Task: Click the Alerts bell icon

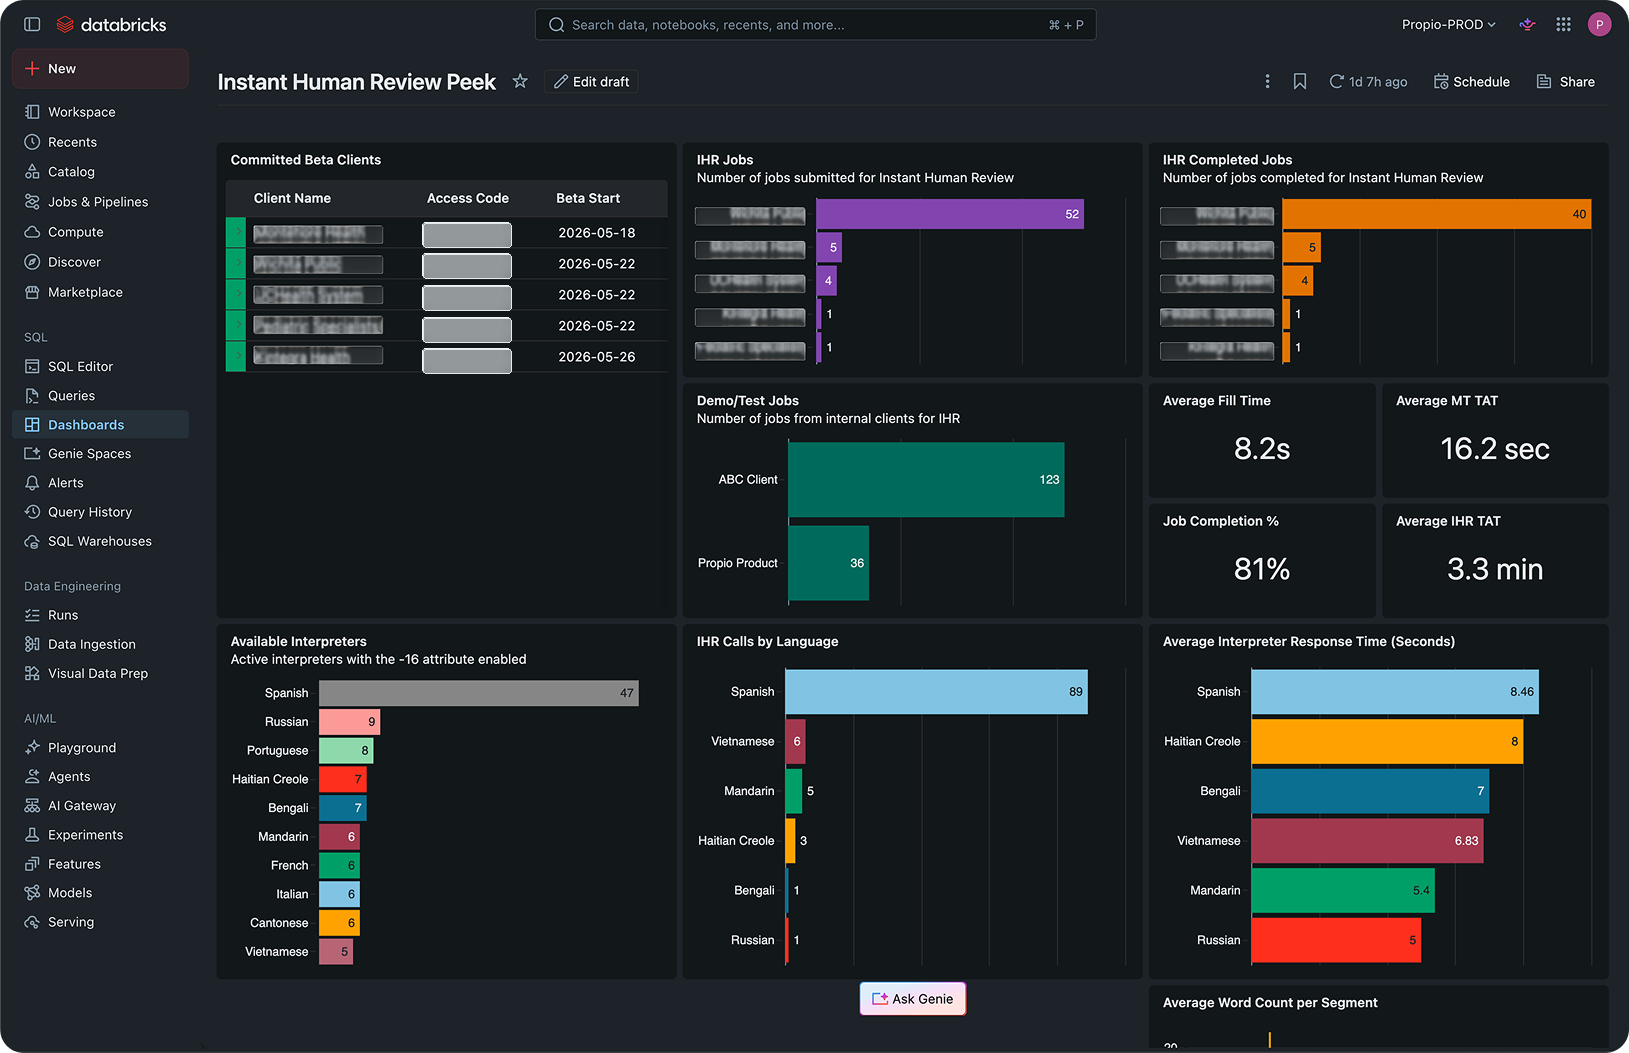Action: pyautogui.click(x=32, y=483)
